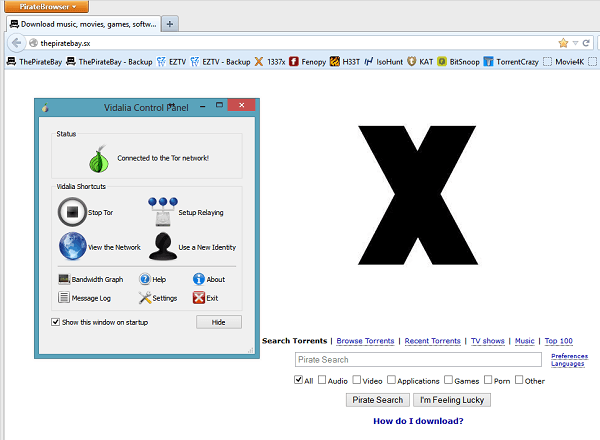Click the How do I download? link
This screenshot has height=440, width=600.
(418, 421)
